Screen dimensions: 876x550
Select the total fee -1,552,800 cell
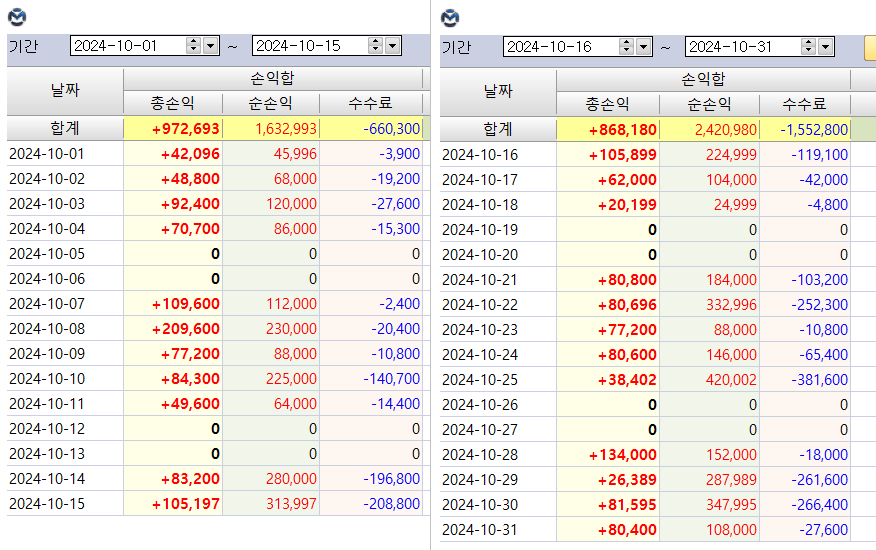[x=805, y=130]
